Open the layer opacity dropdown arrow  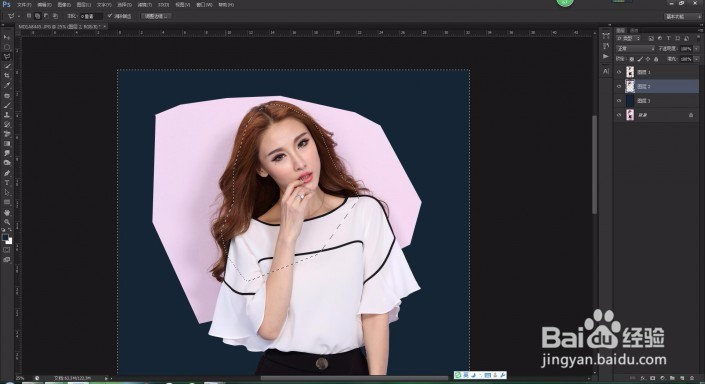coord(696,49)
